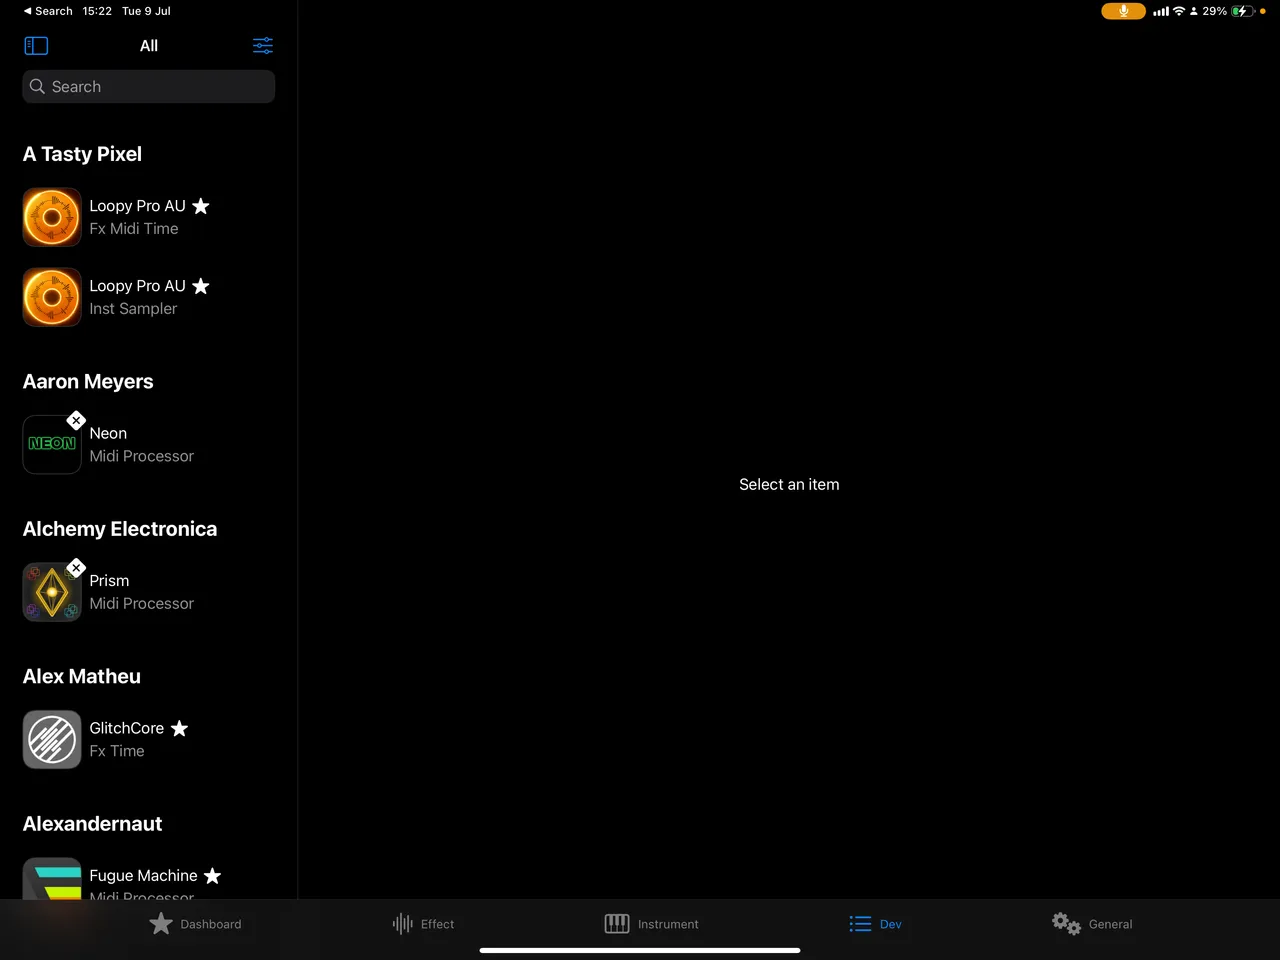The image size is (1280, 960).
Task: Click the 'All' title at top
Action: tap(149, 46)
